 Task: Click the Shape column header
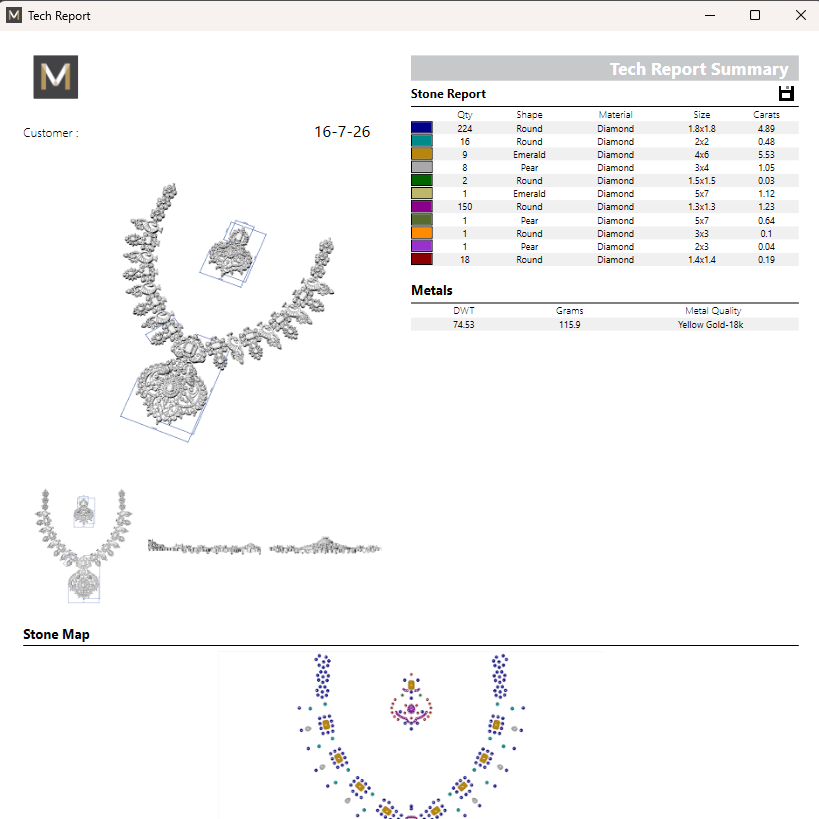pyautogui.click(x=529, y=114)
